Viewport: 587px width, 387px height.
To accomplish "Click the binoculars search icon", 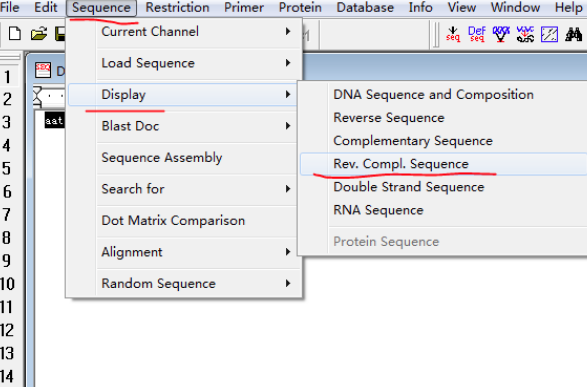I will click(x=574, y=34).
